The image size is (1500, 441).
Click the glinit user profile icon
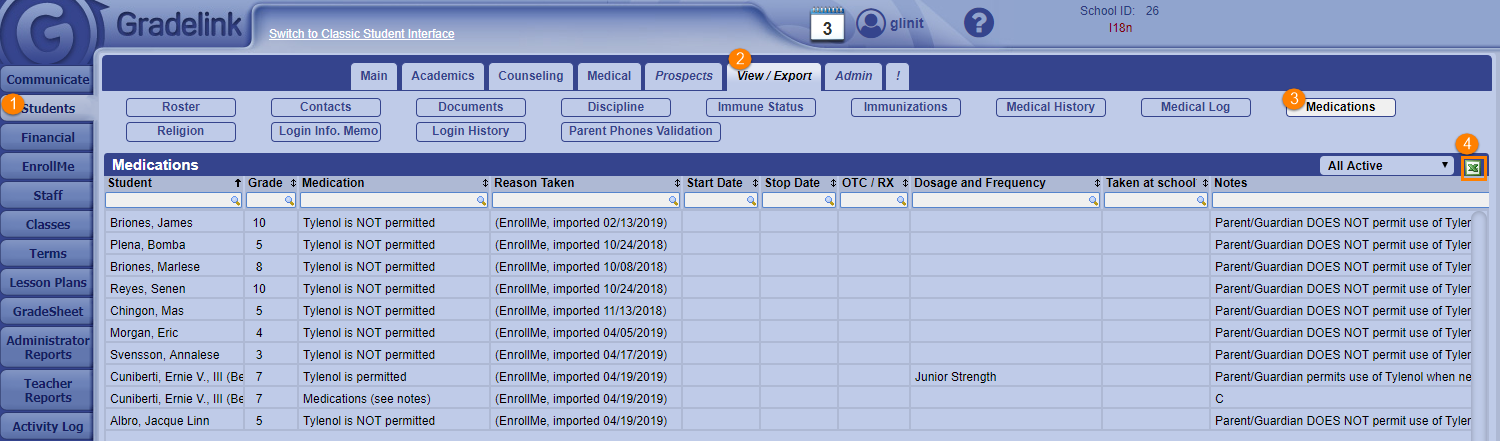tap(872, 23)
